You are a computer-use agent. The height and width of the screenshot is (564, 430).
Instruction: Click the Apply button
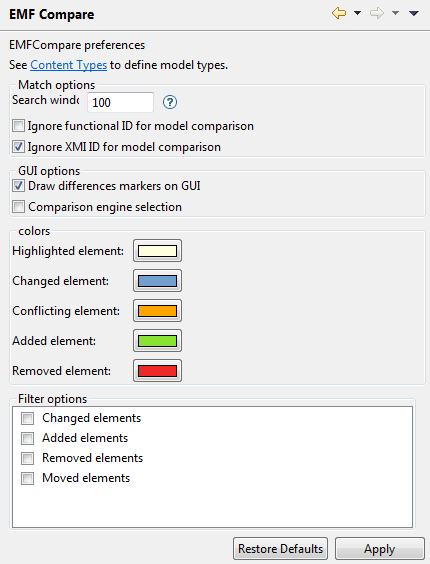(x=380, y=549)
